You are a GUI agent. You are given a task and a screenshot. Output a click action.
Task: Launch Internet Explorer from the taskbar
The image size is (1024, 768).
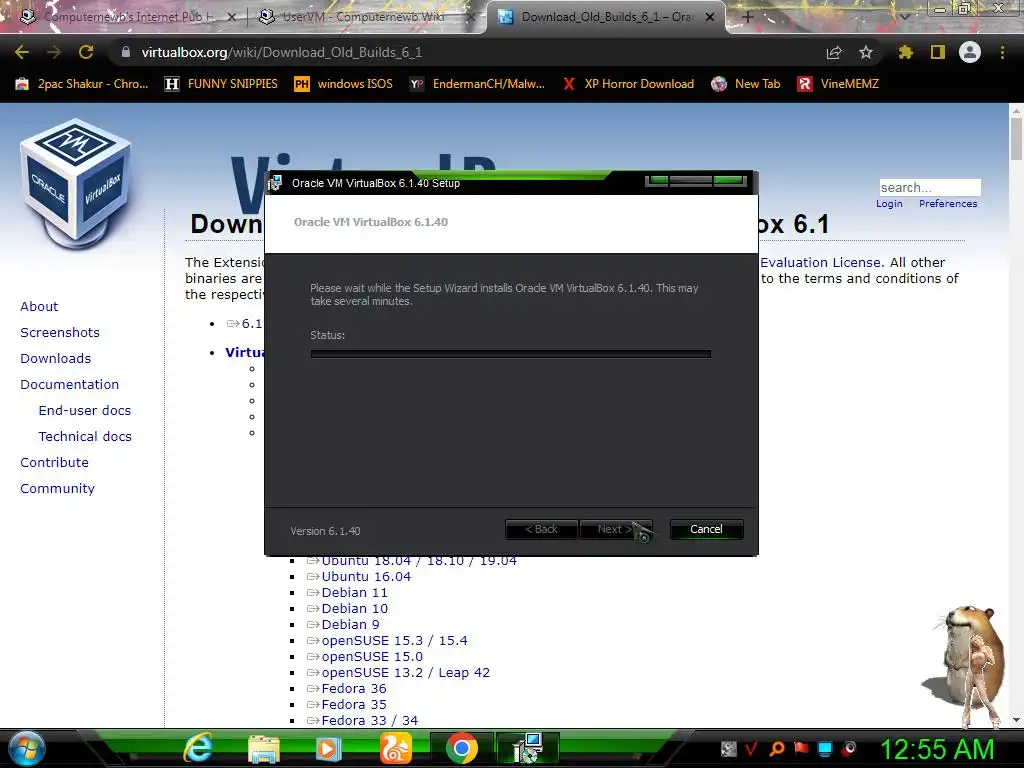198,748
